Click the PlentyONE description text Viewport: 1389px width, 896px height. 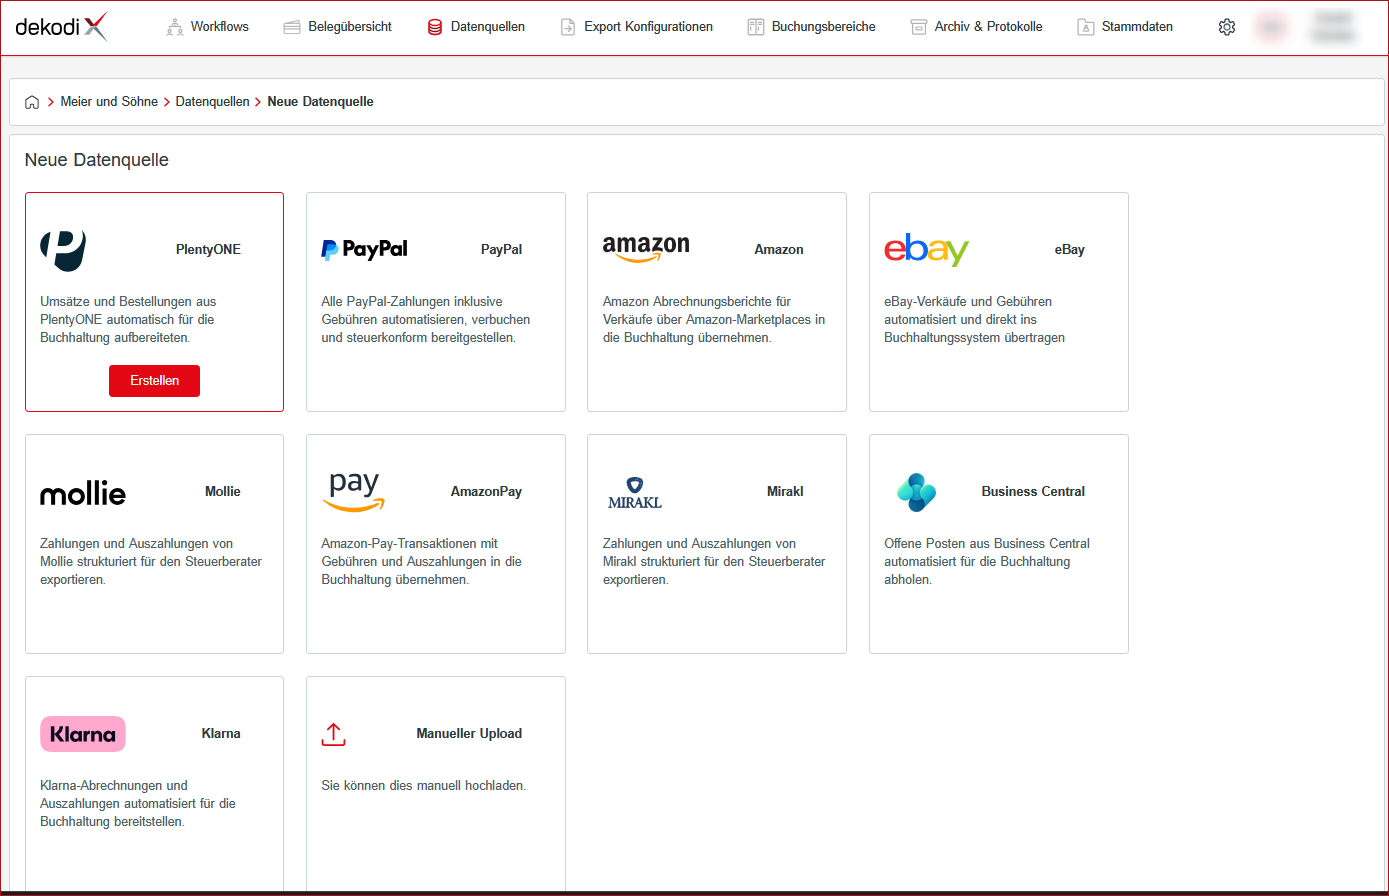click(128, 320)
